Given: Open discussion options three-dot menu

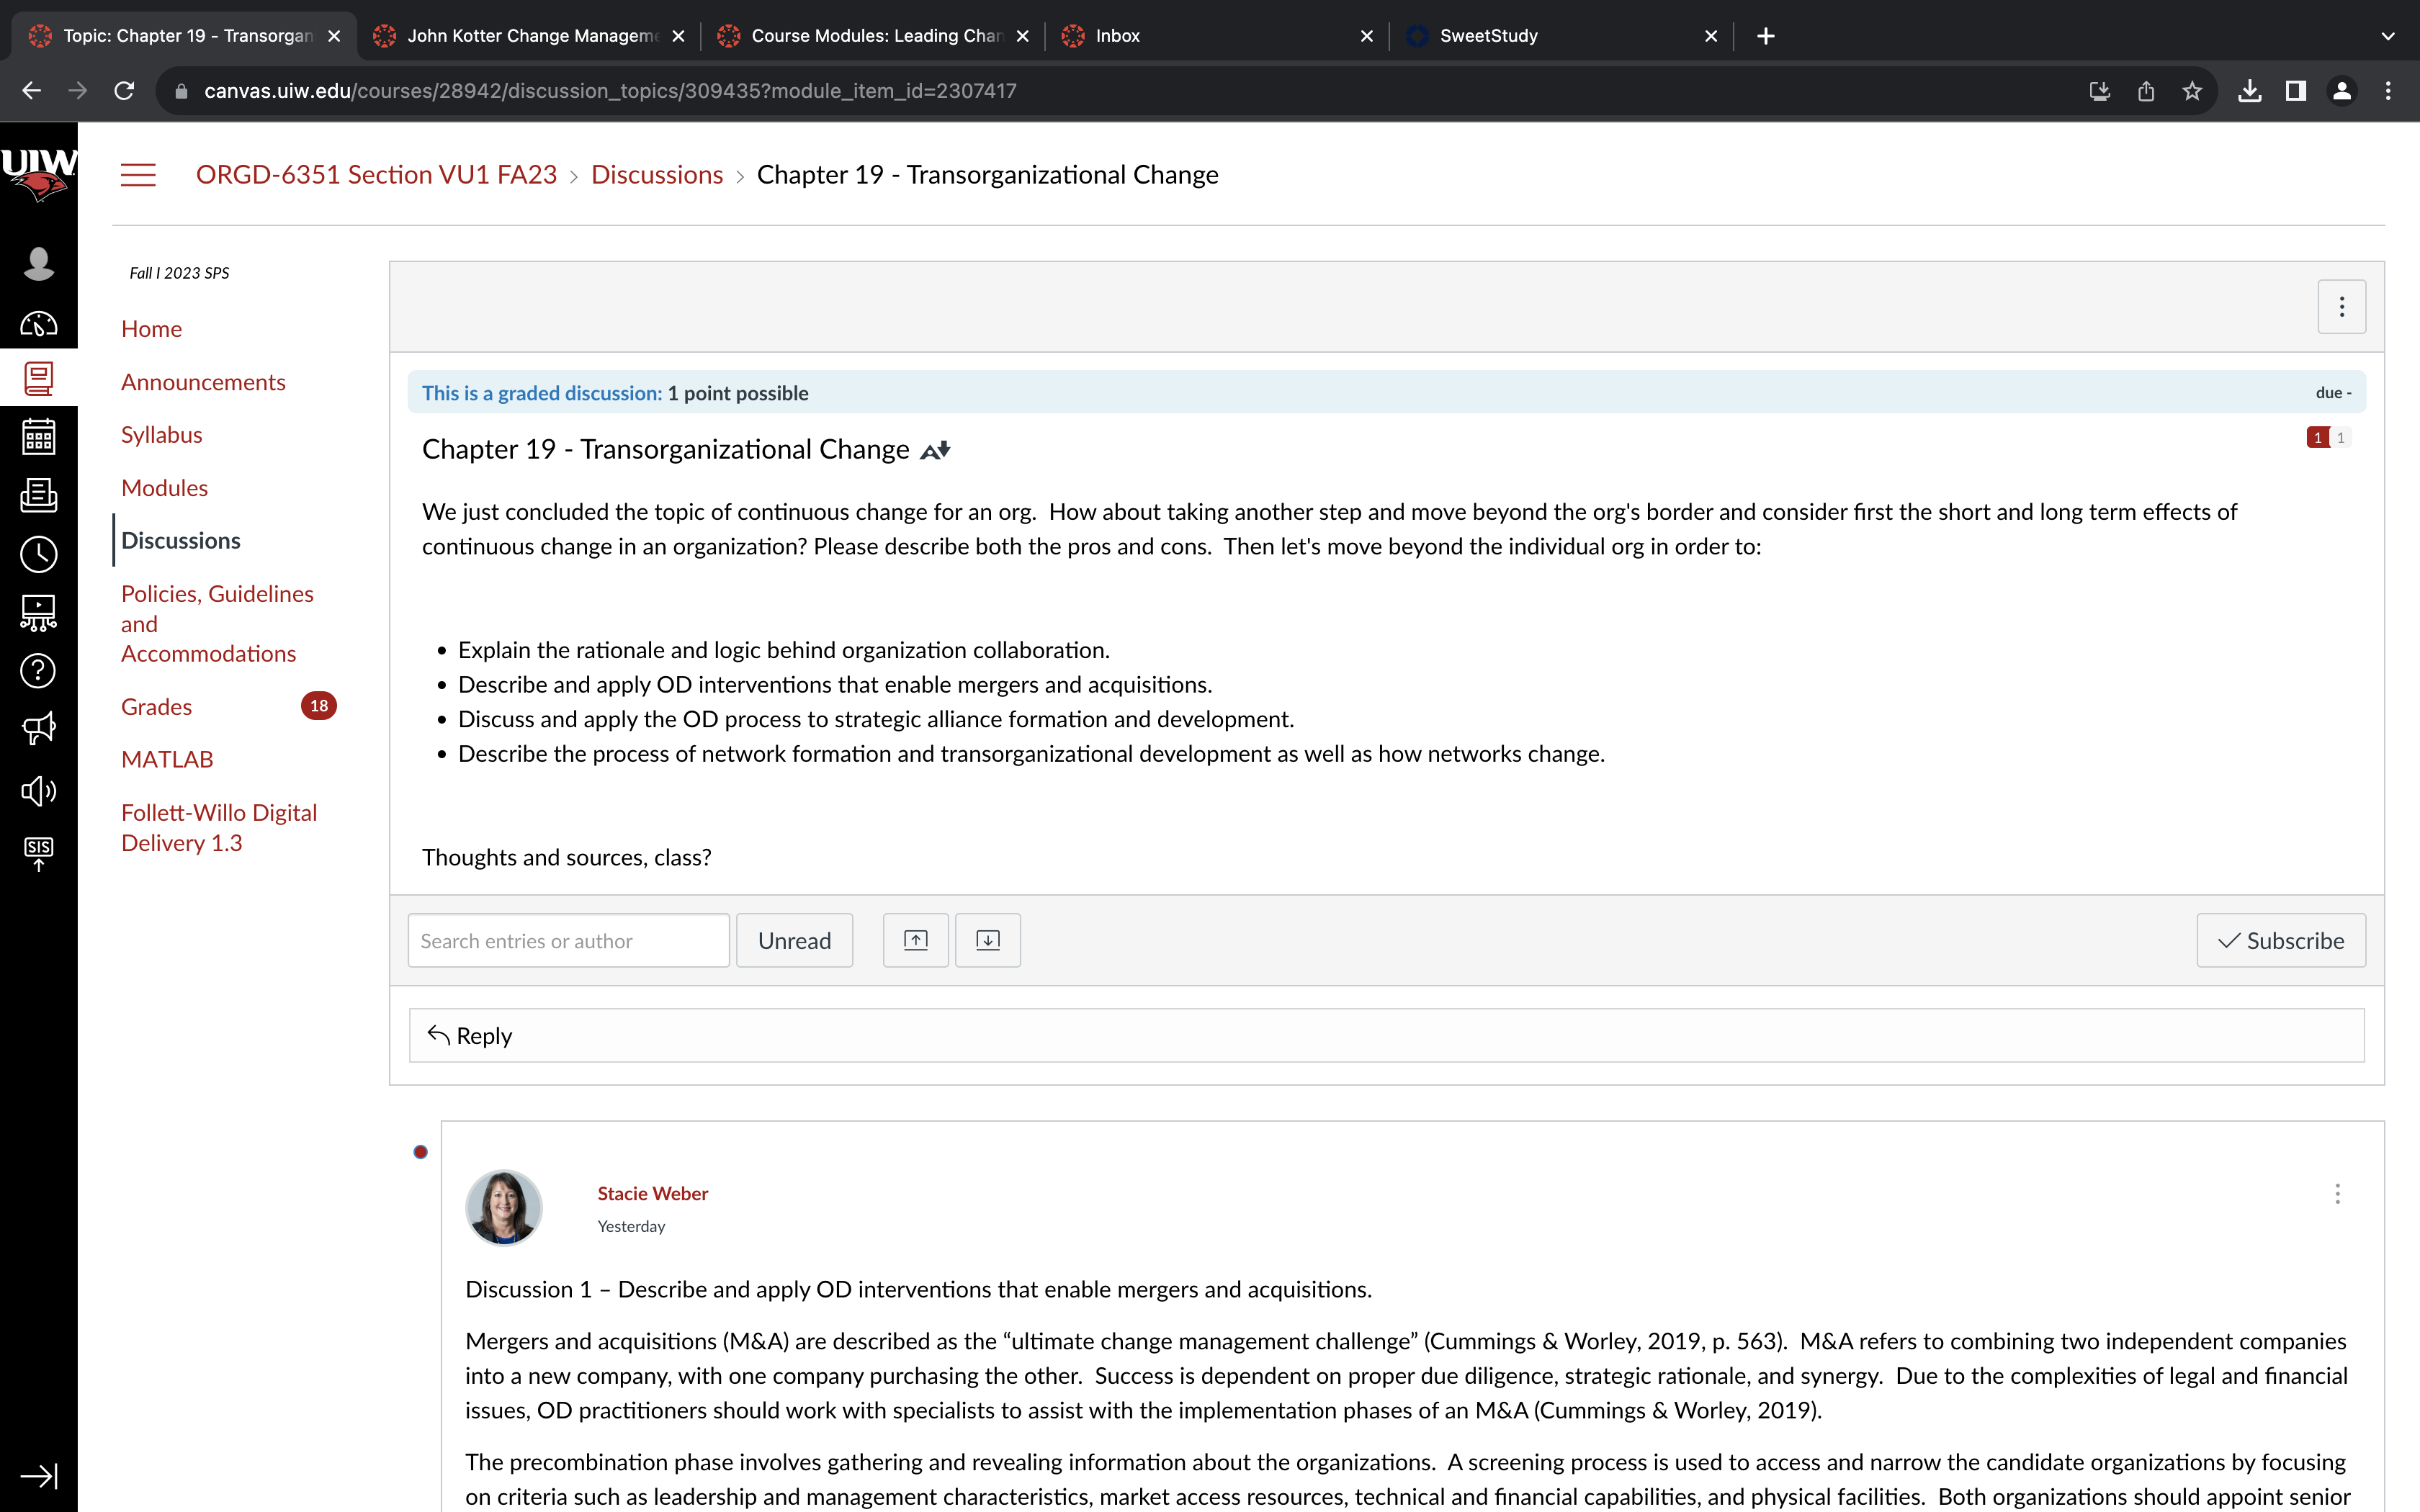Looking at the screenshot, I should coord(2342,306).
